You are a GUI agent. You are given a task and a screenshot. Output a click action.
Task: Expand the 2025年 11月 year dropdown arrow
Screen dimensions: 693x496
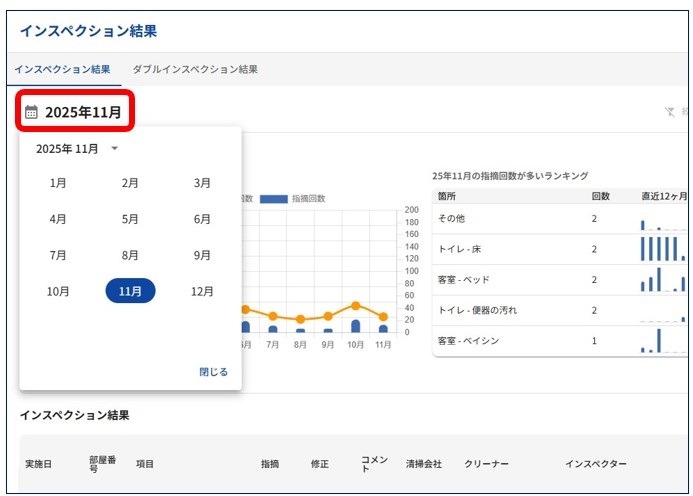114,149
